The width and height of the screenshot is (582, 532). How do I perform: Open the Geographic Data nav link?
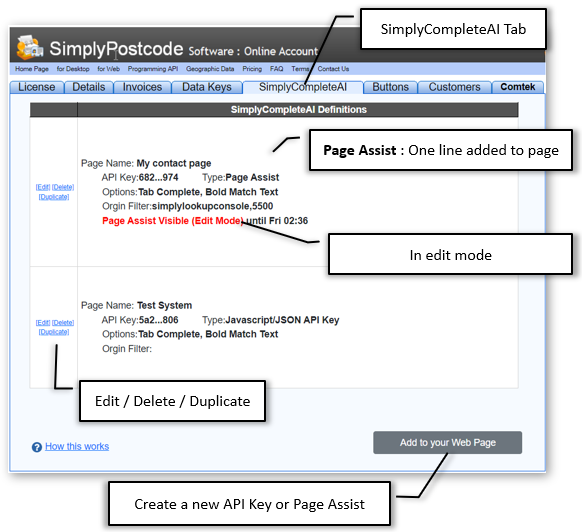[x=210, y=69]
